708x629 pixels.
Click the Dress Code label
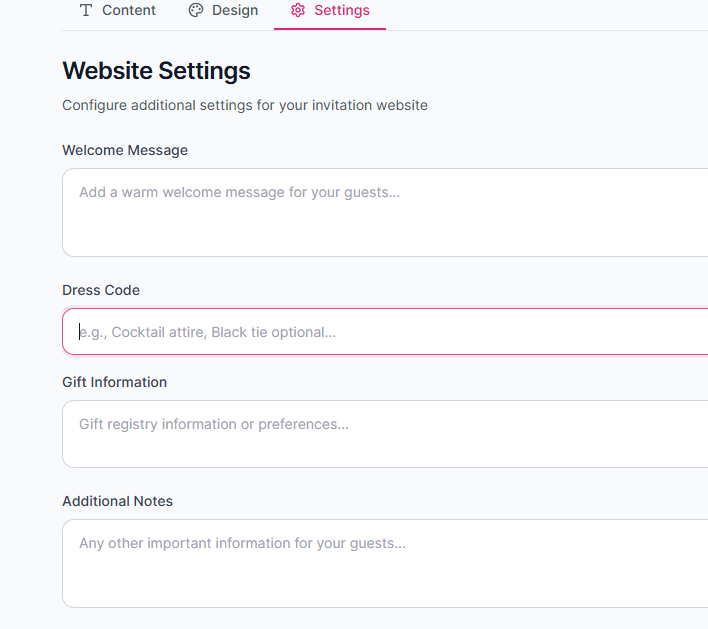[x=101, y=290]
